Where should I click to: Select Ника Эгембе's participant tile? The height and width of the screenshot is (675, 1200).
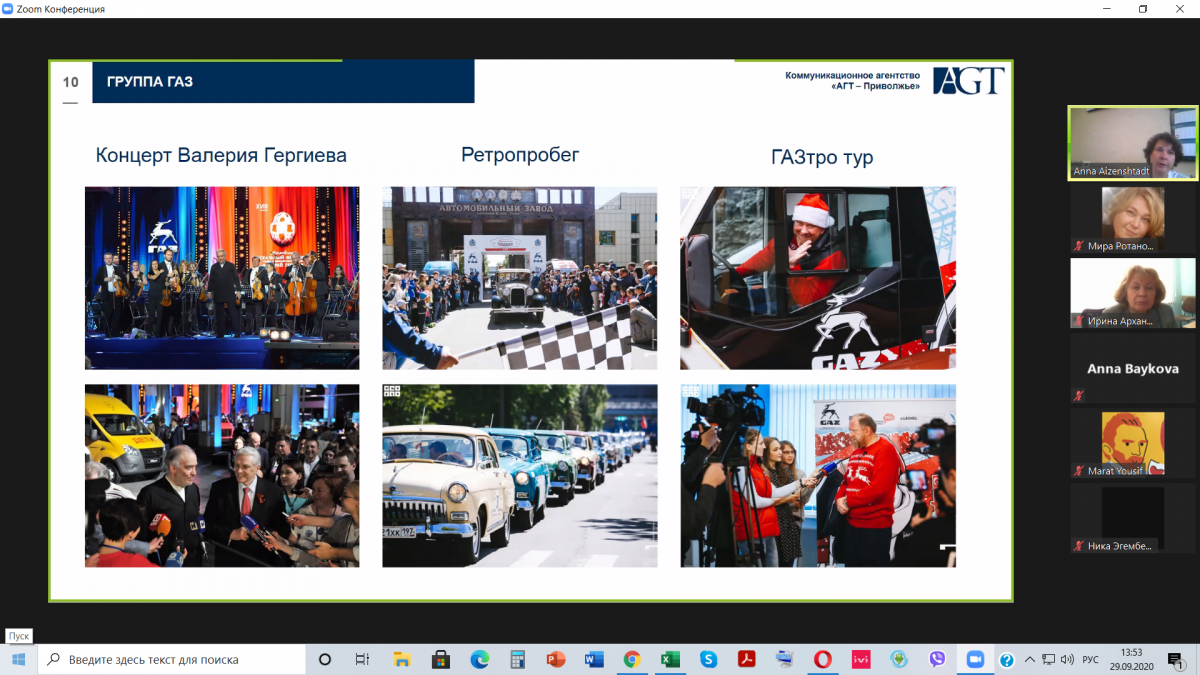[1134, 518]
